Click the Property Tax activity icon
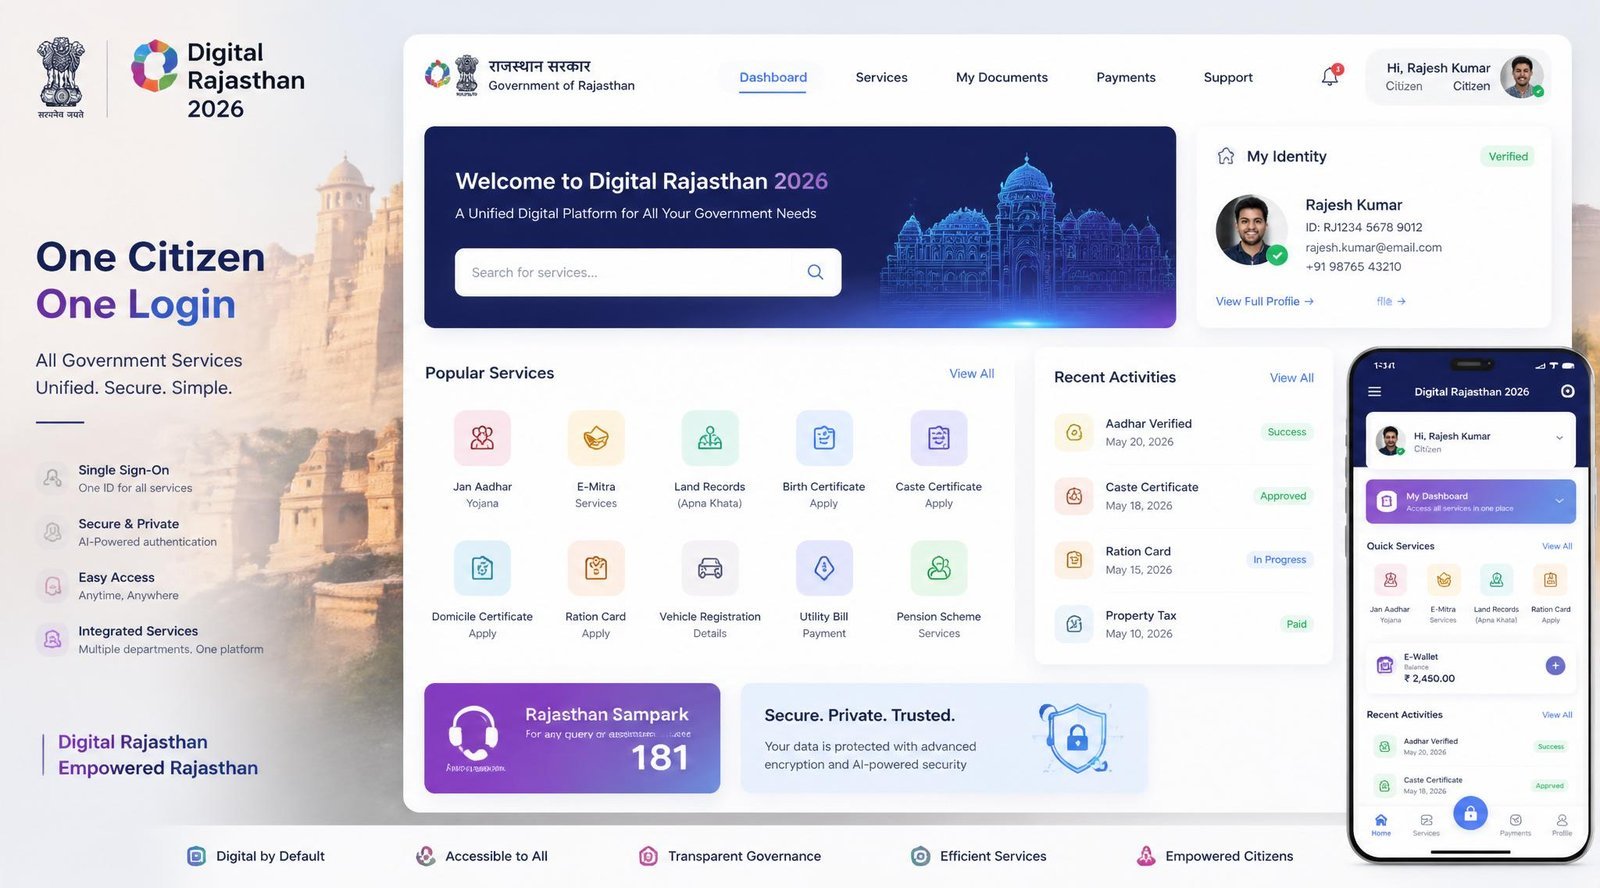The width and height of the screenshot is (1600, 888). coord(1074,624)
